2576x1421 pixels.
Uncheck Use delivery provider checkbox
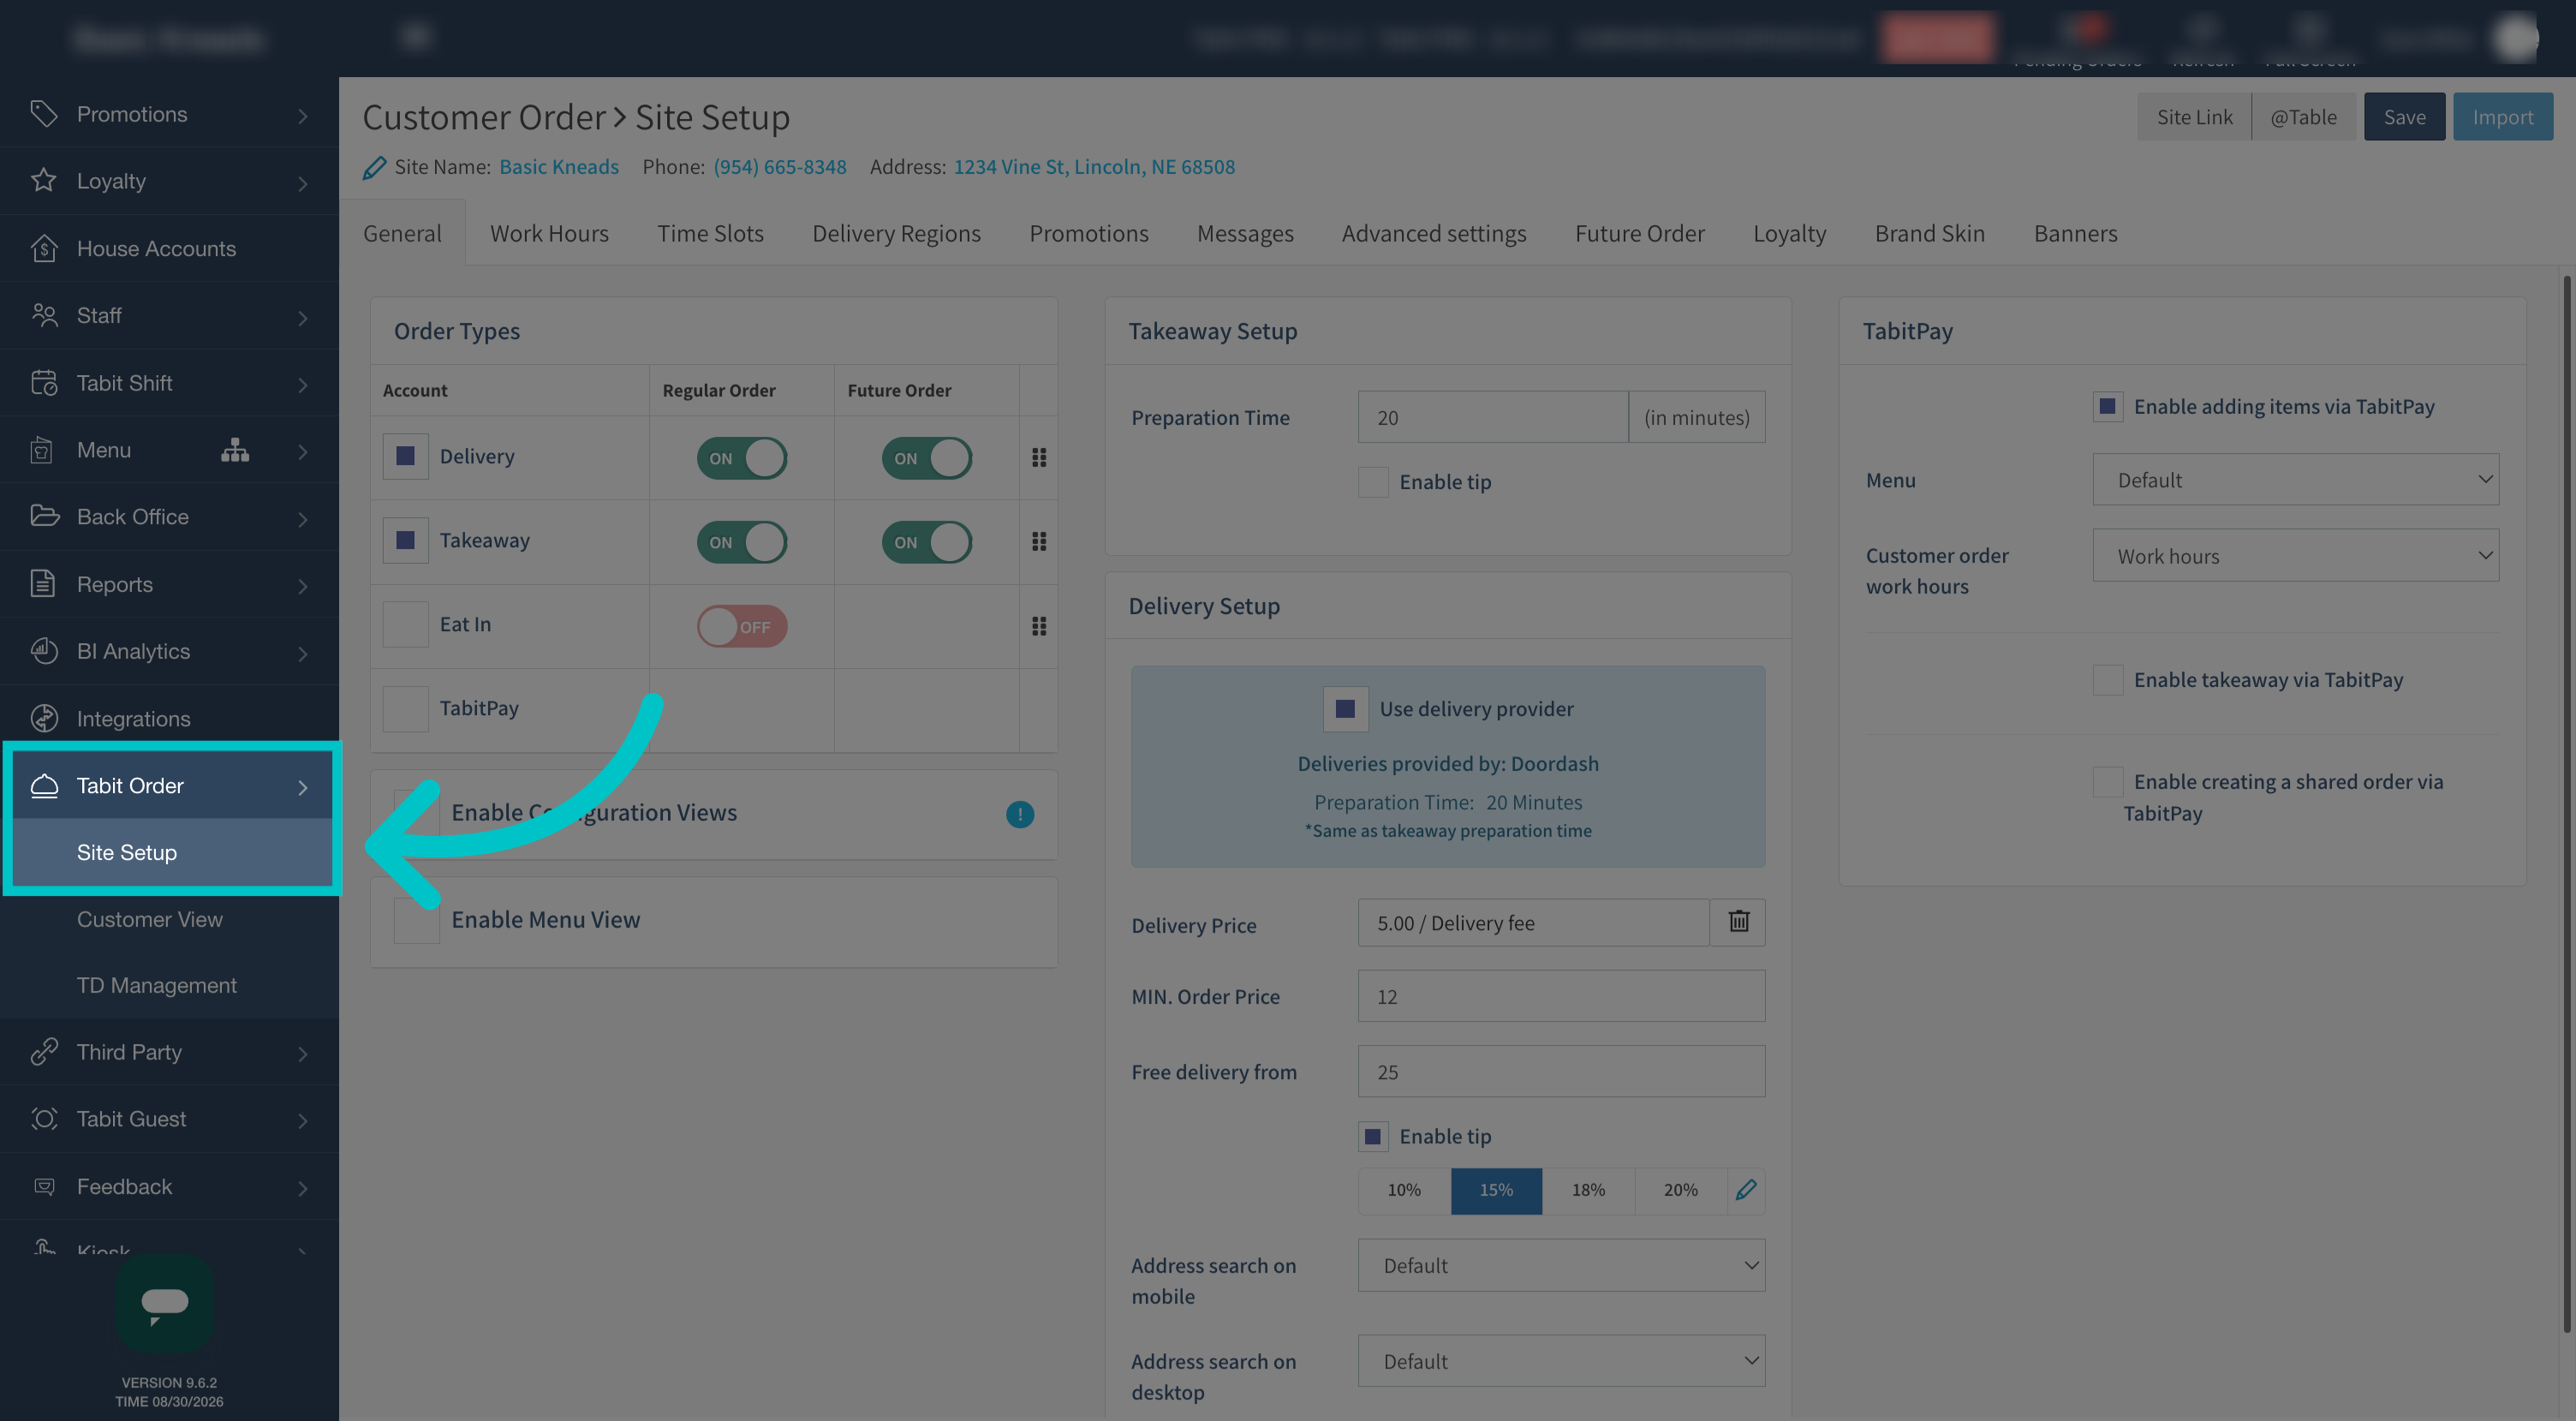(x=1345, y=708)
